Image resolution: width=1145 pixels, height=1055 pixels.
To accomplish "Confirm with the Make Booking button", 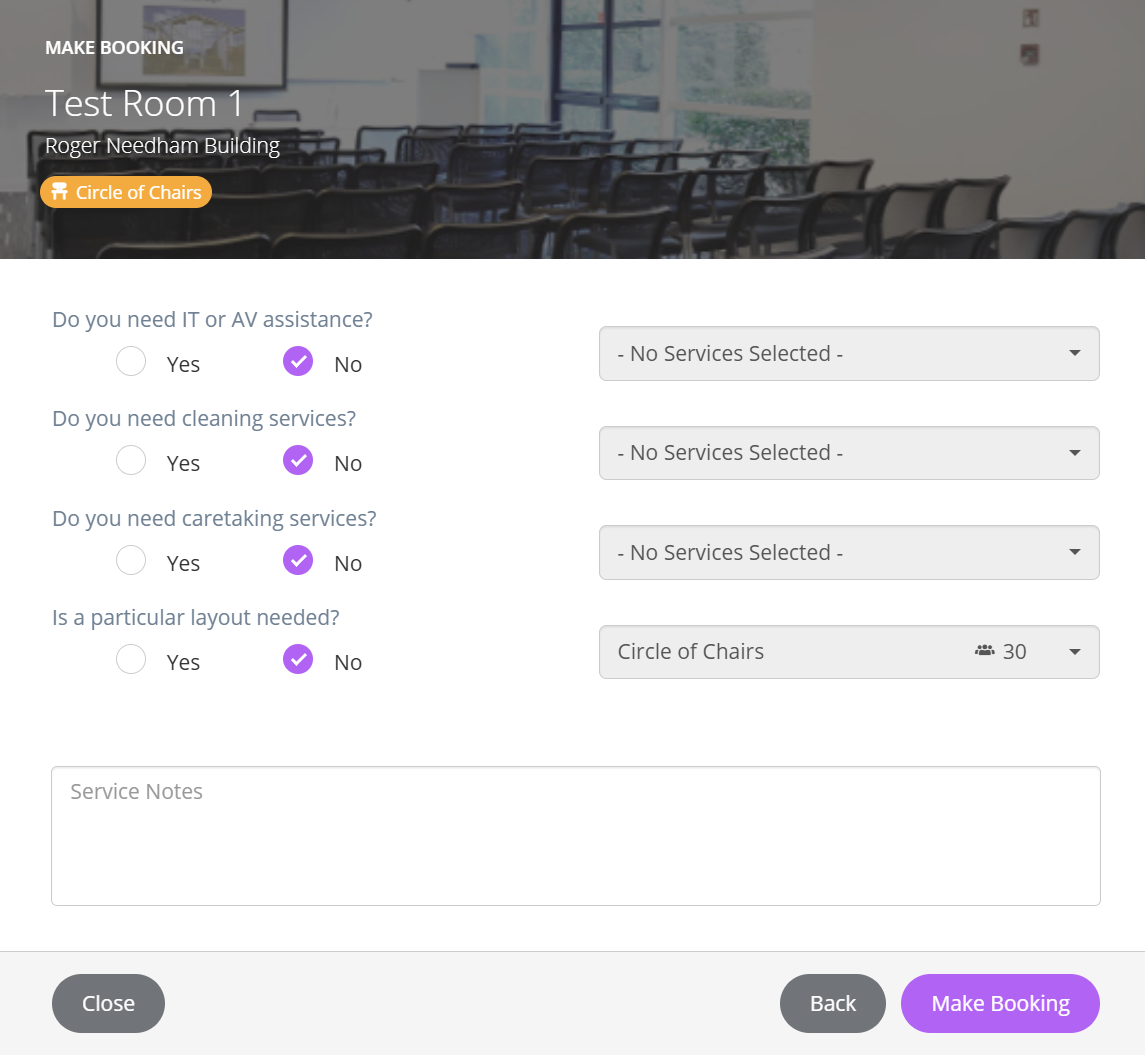I will (x=1000, y=1003).
